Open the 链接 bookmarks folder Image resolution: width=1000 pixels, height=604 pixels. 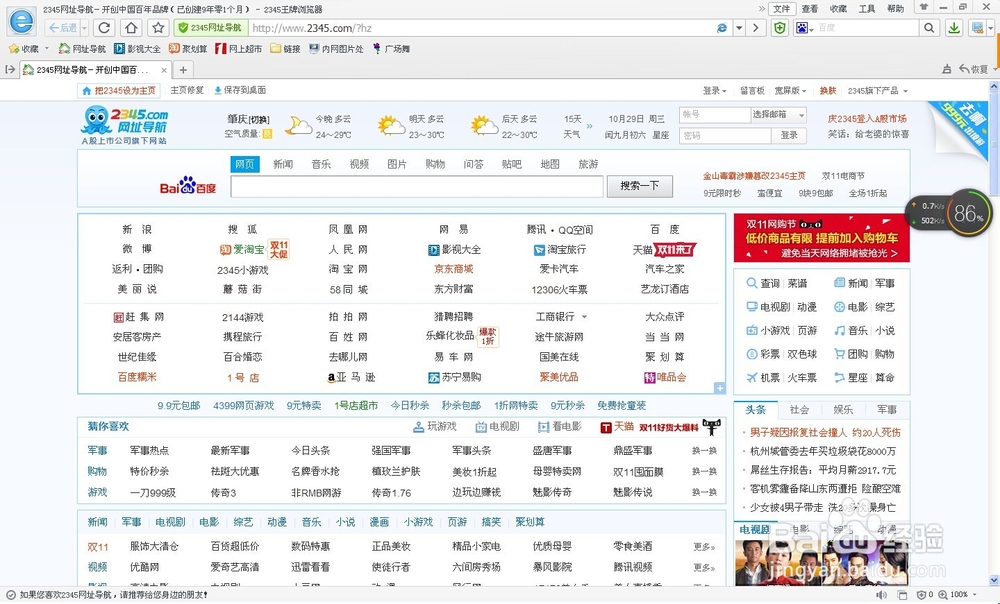point(285,48)
